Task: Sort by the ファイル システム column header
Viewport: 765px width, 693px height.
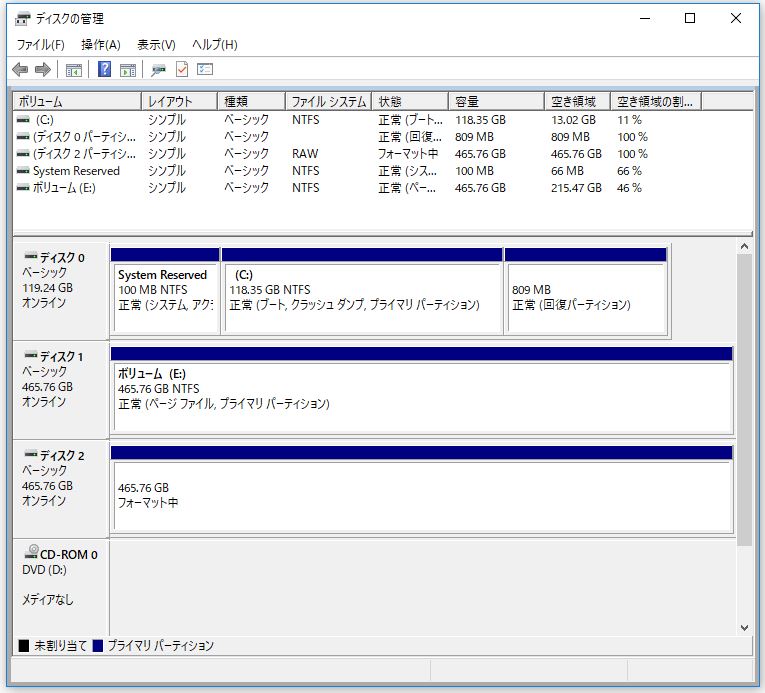Action: [x=328, y=102]
